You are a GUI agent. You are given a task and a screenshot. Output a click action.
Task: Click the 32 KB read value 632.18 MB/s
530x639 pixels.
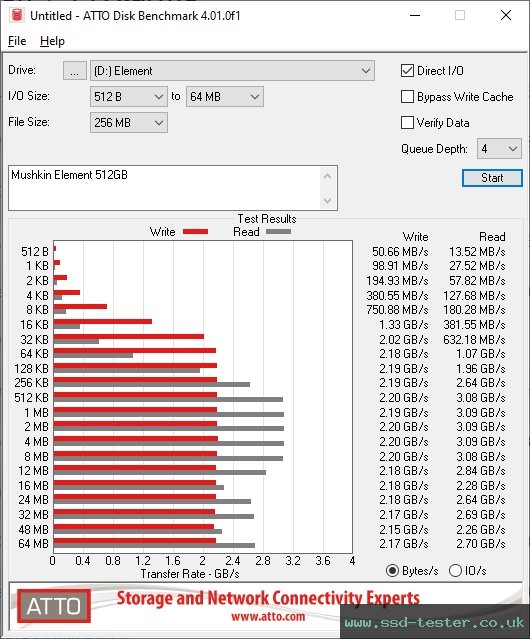coord(474,339)
